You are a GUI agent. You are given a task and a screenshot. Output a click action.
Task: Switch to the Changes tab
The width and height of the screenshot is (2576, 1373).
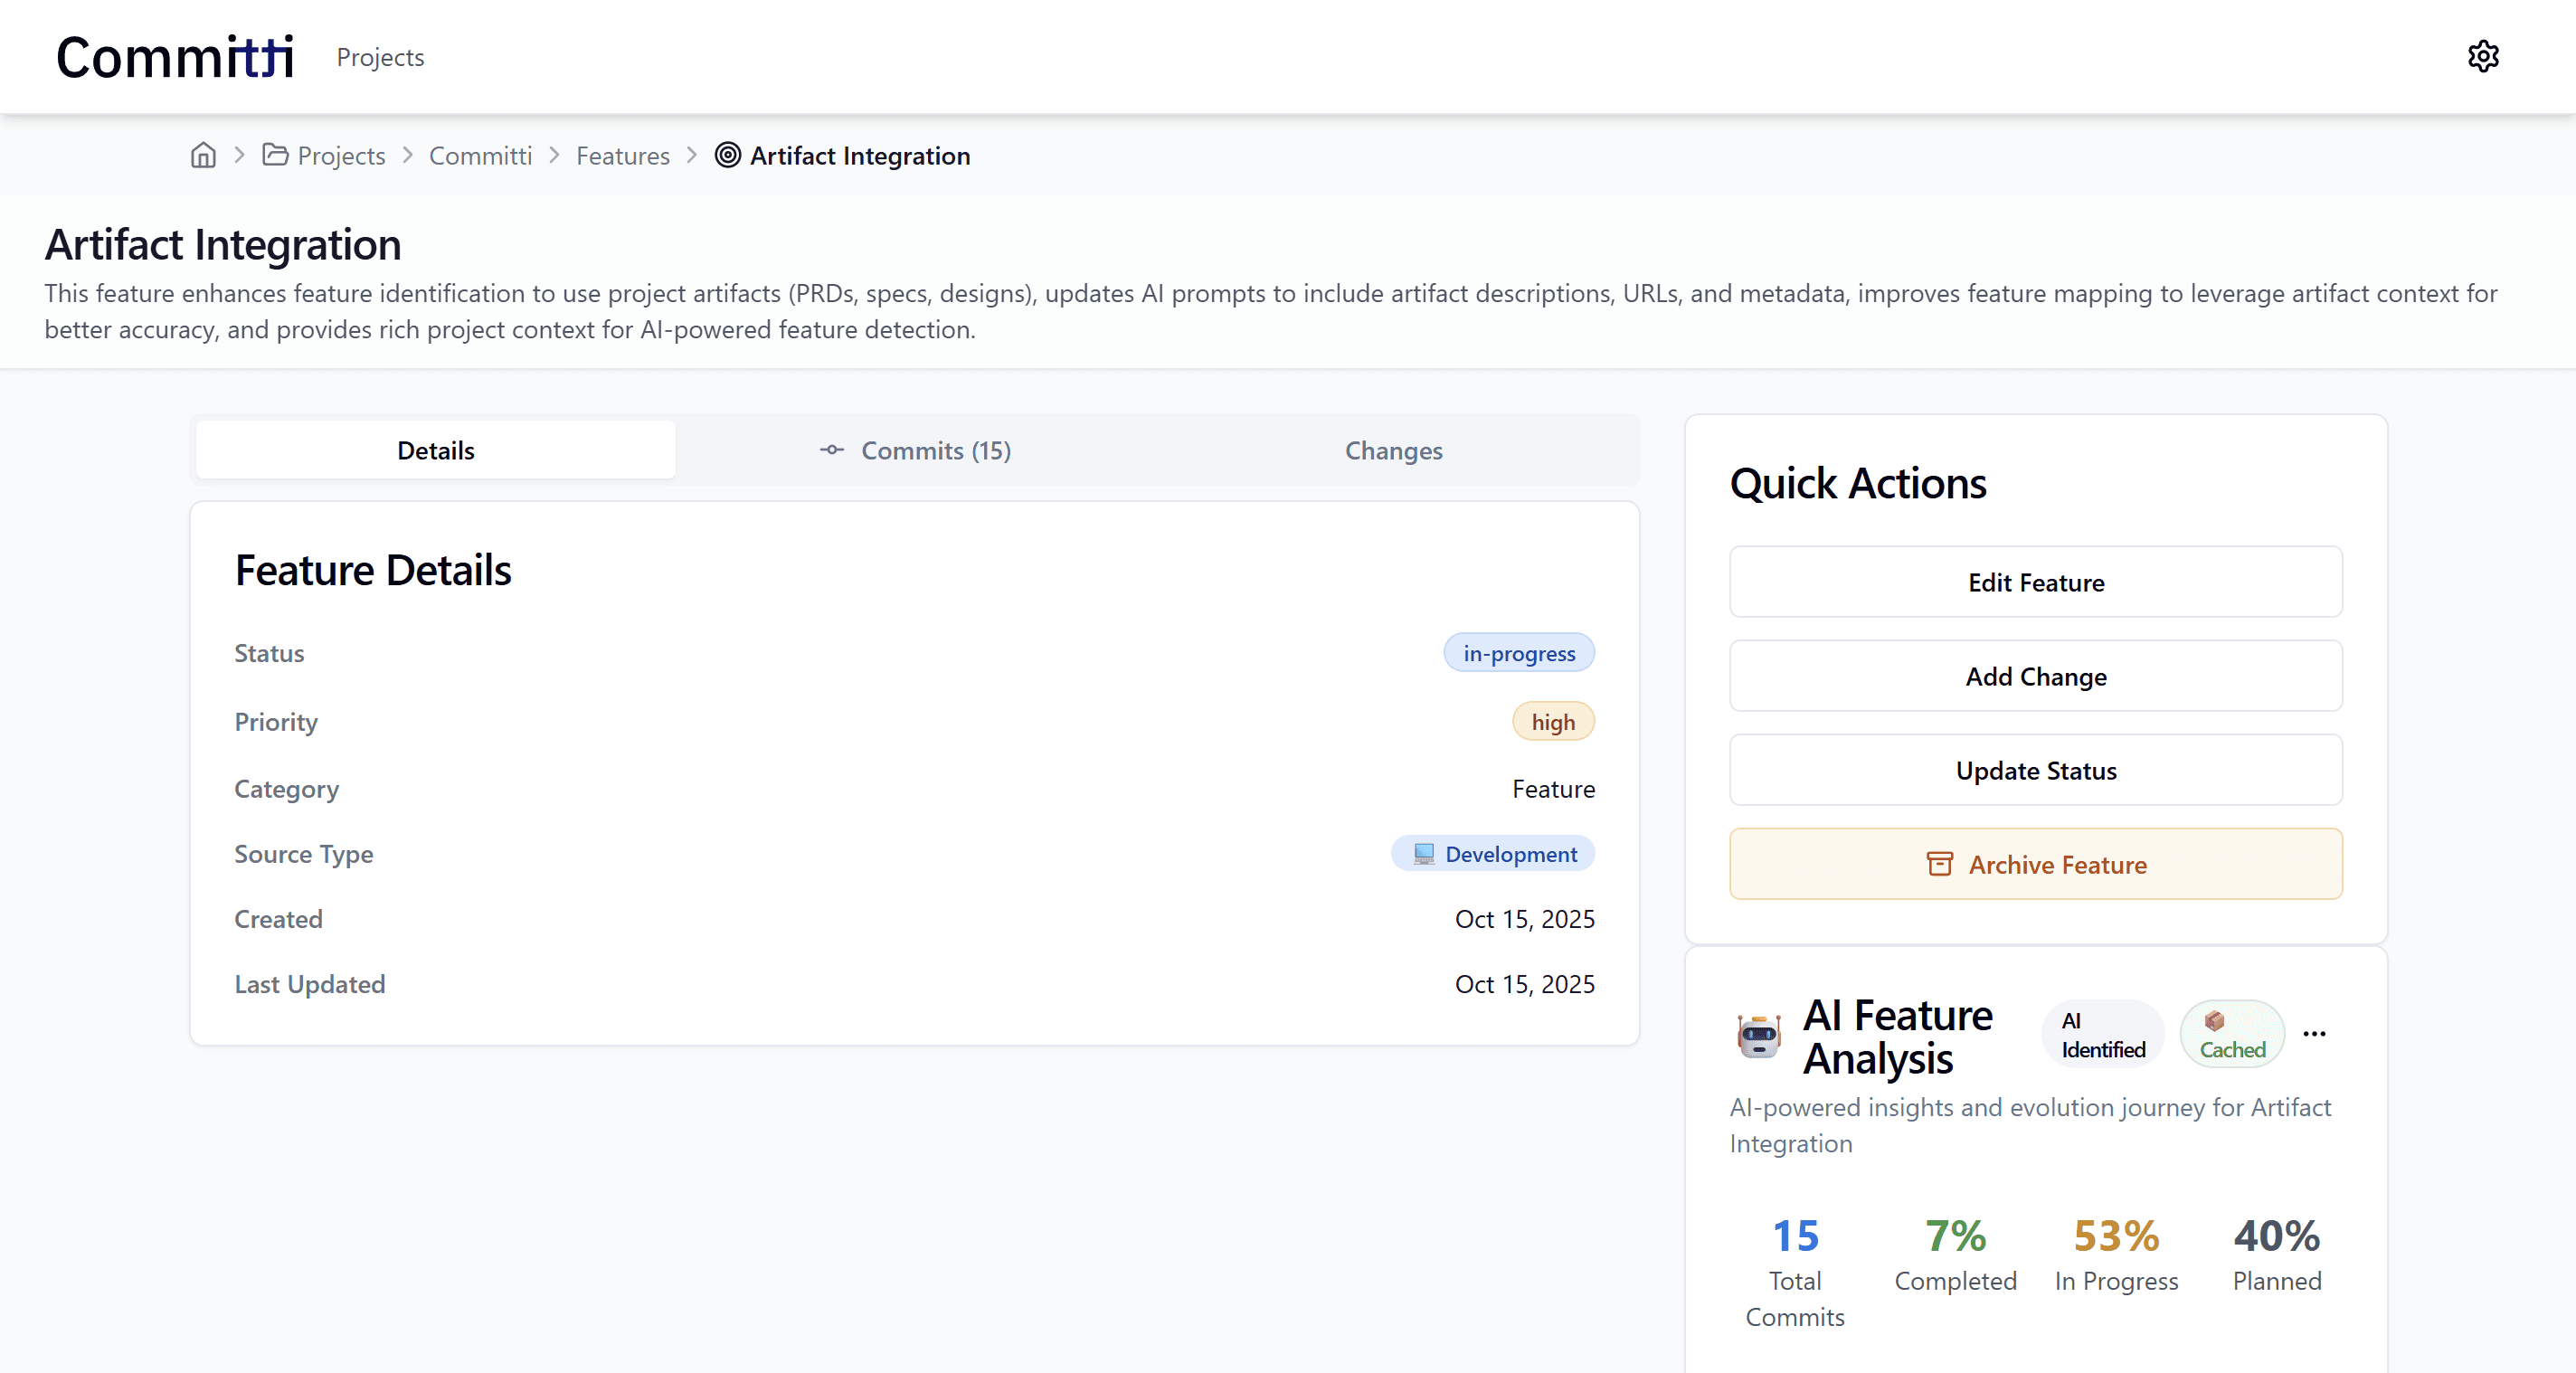[x=1393, y=450]
